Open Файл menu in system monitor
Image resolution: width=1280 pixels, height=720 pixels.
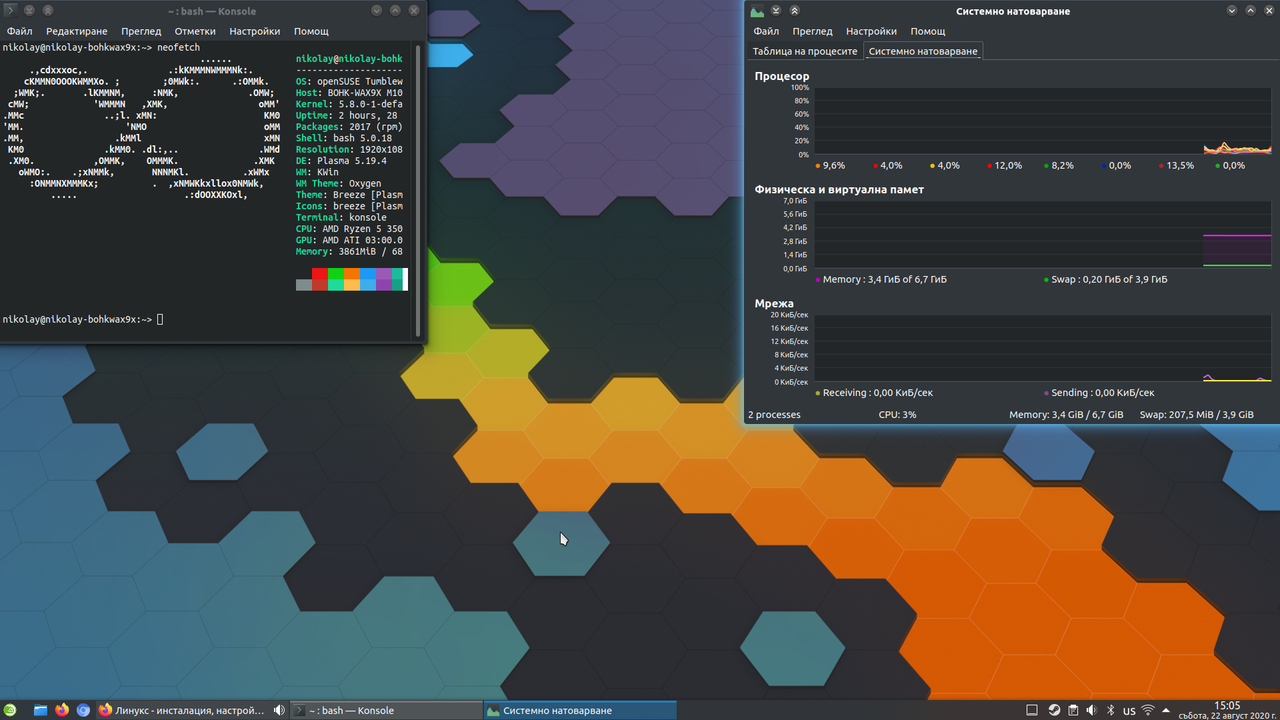point(766,31)
